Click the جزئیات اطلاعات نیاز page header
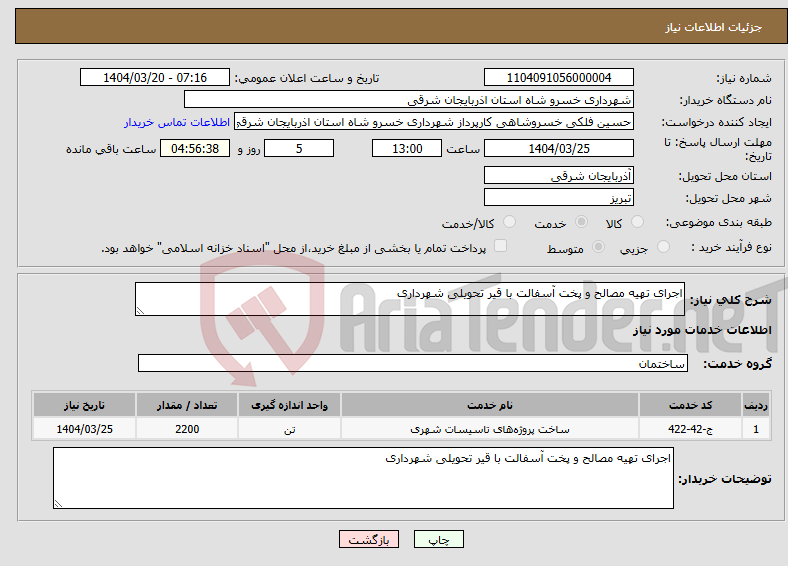The width and height of the screenshot is (788, 566). pyautogui.click(x=714, y=27)
